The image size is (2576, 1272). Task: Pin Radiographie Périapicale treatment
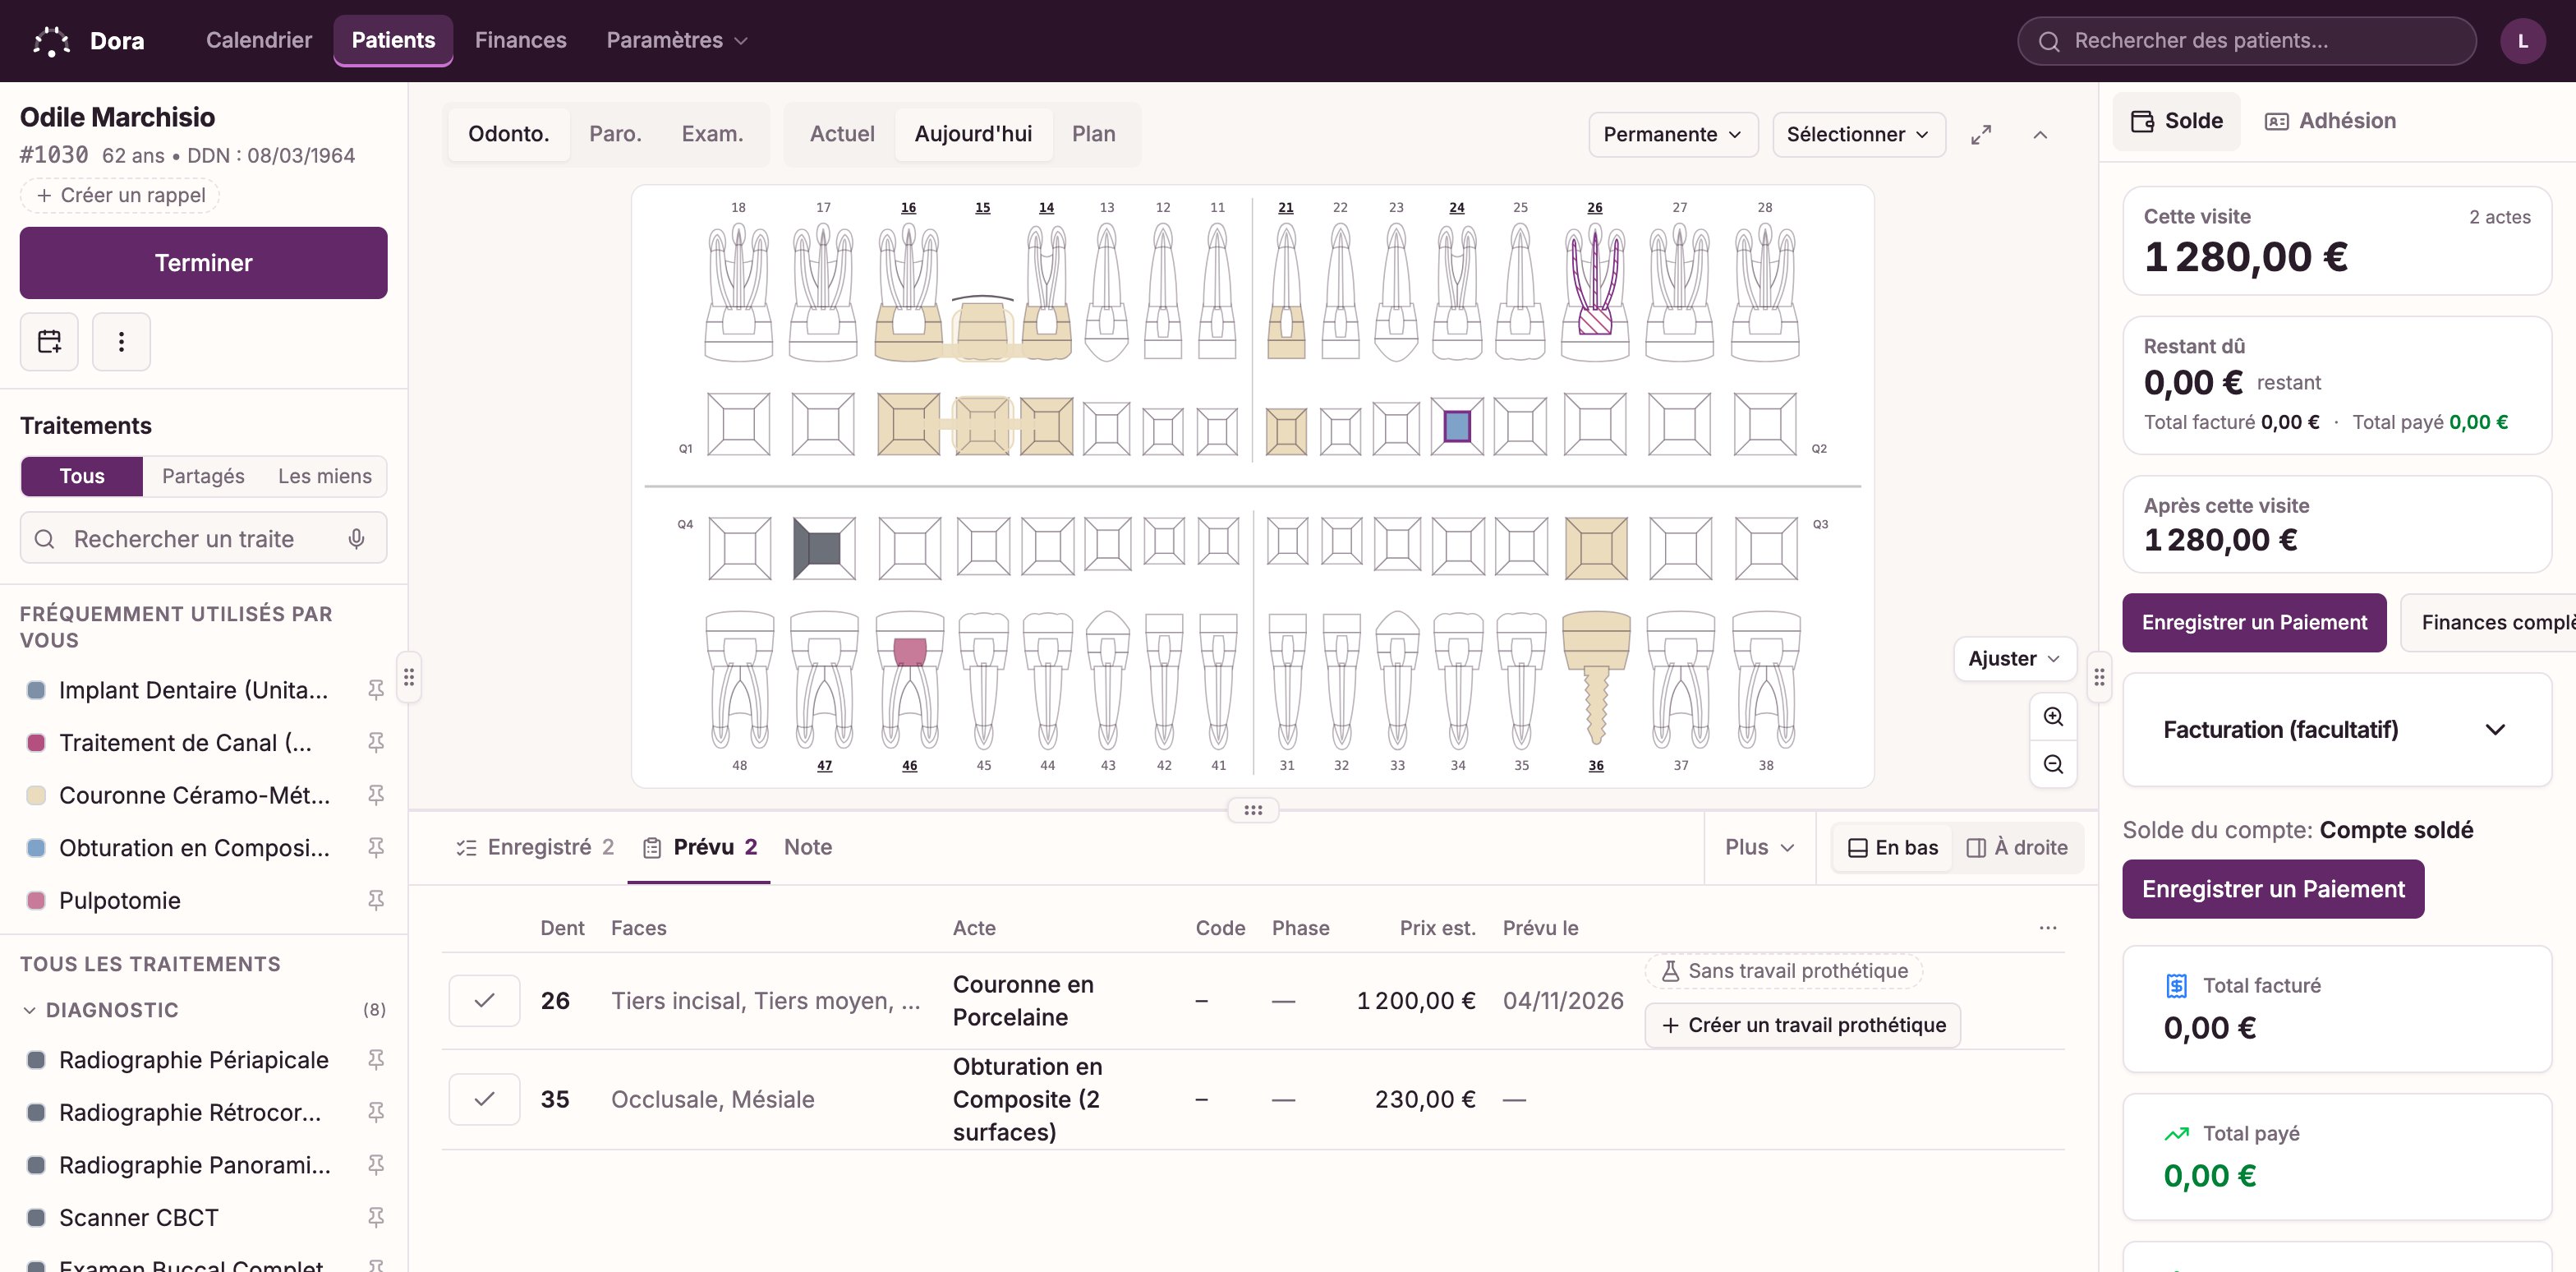point(376,1060)
